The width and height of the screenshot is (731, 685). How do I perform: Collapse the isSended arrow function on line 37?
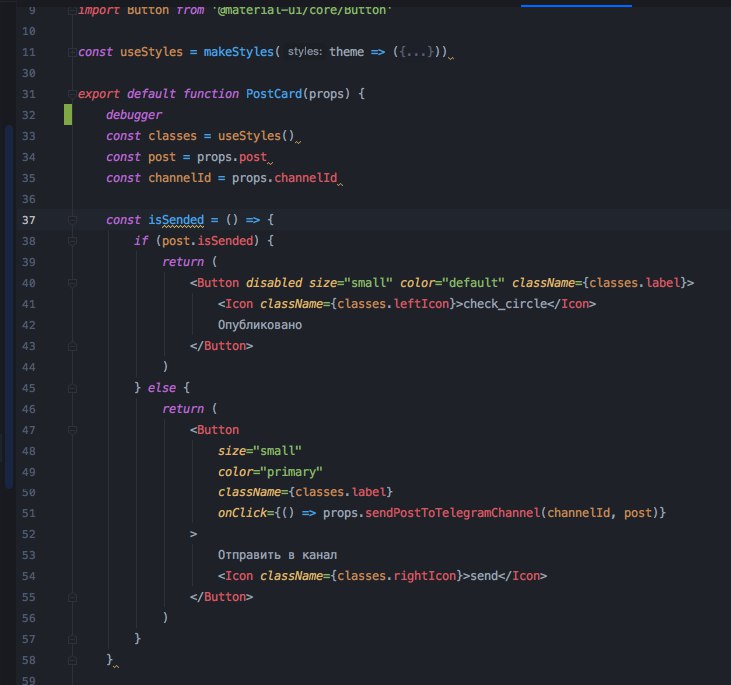click(x=72, y=220)
